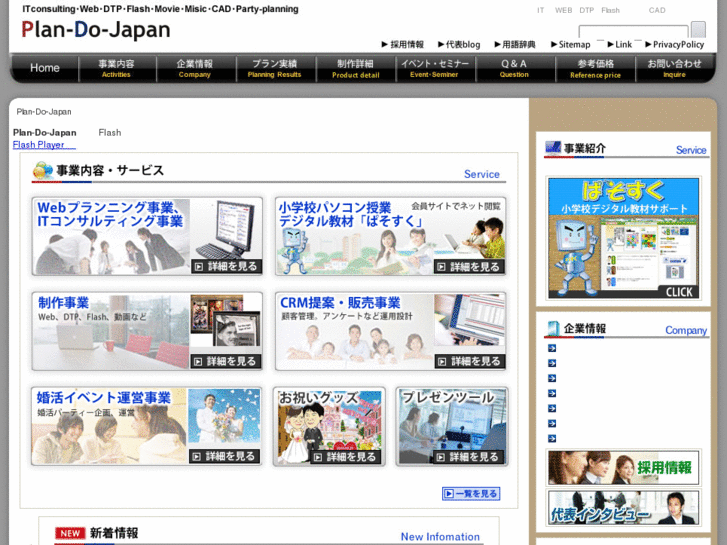The height and width of the screenshot is (545, 727).
Task: Open the 制作事業 card title
Action: point(64,303)
